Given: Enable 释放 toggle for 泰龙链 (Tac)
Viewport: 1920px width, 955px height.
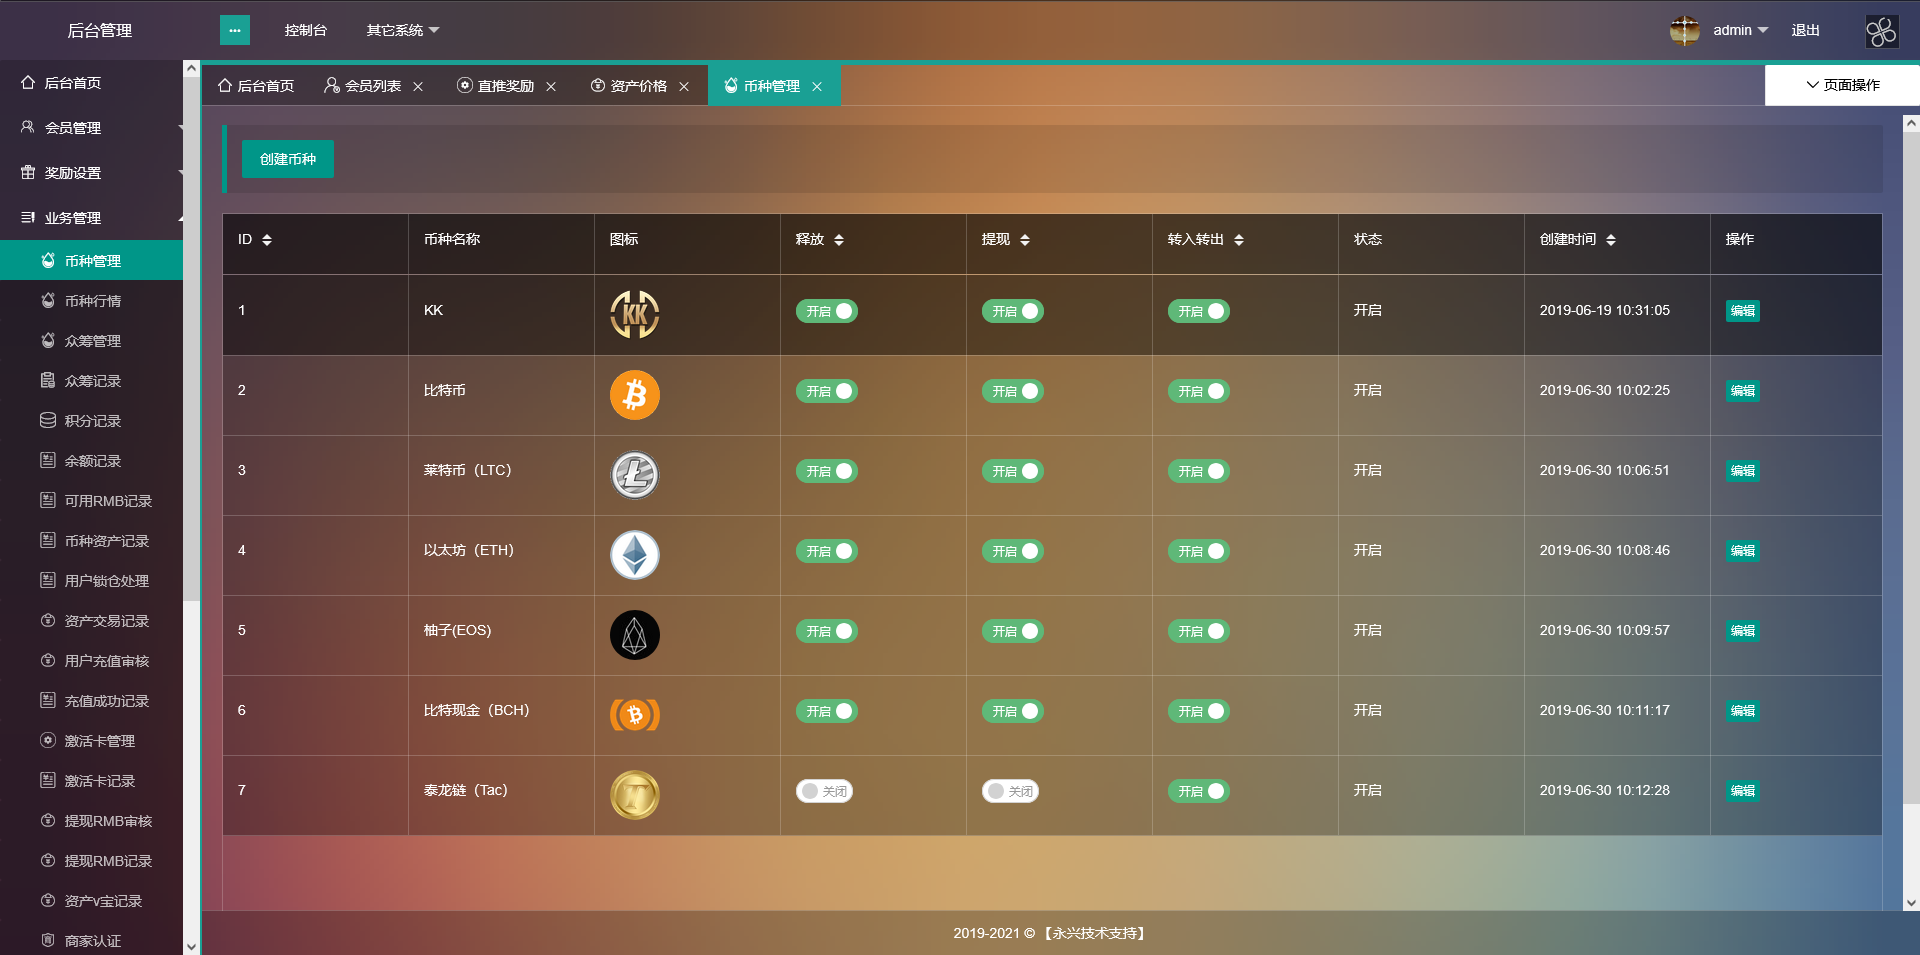Looking at the screenshot, I should point(826,791).
